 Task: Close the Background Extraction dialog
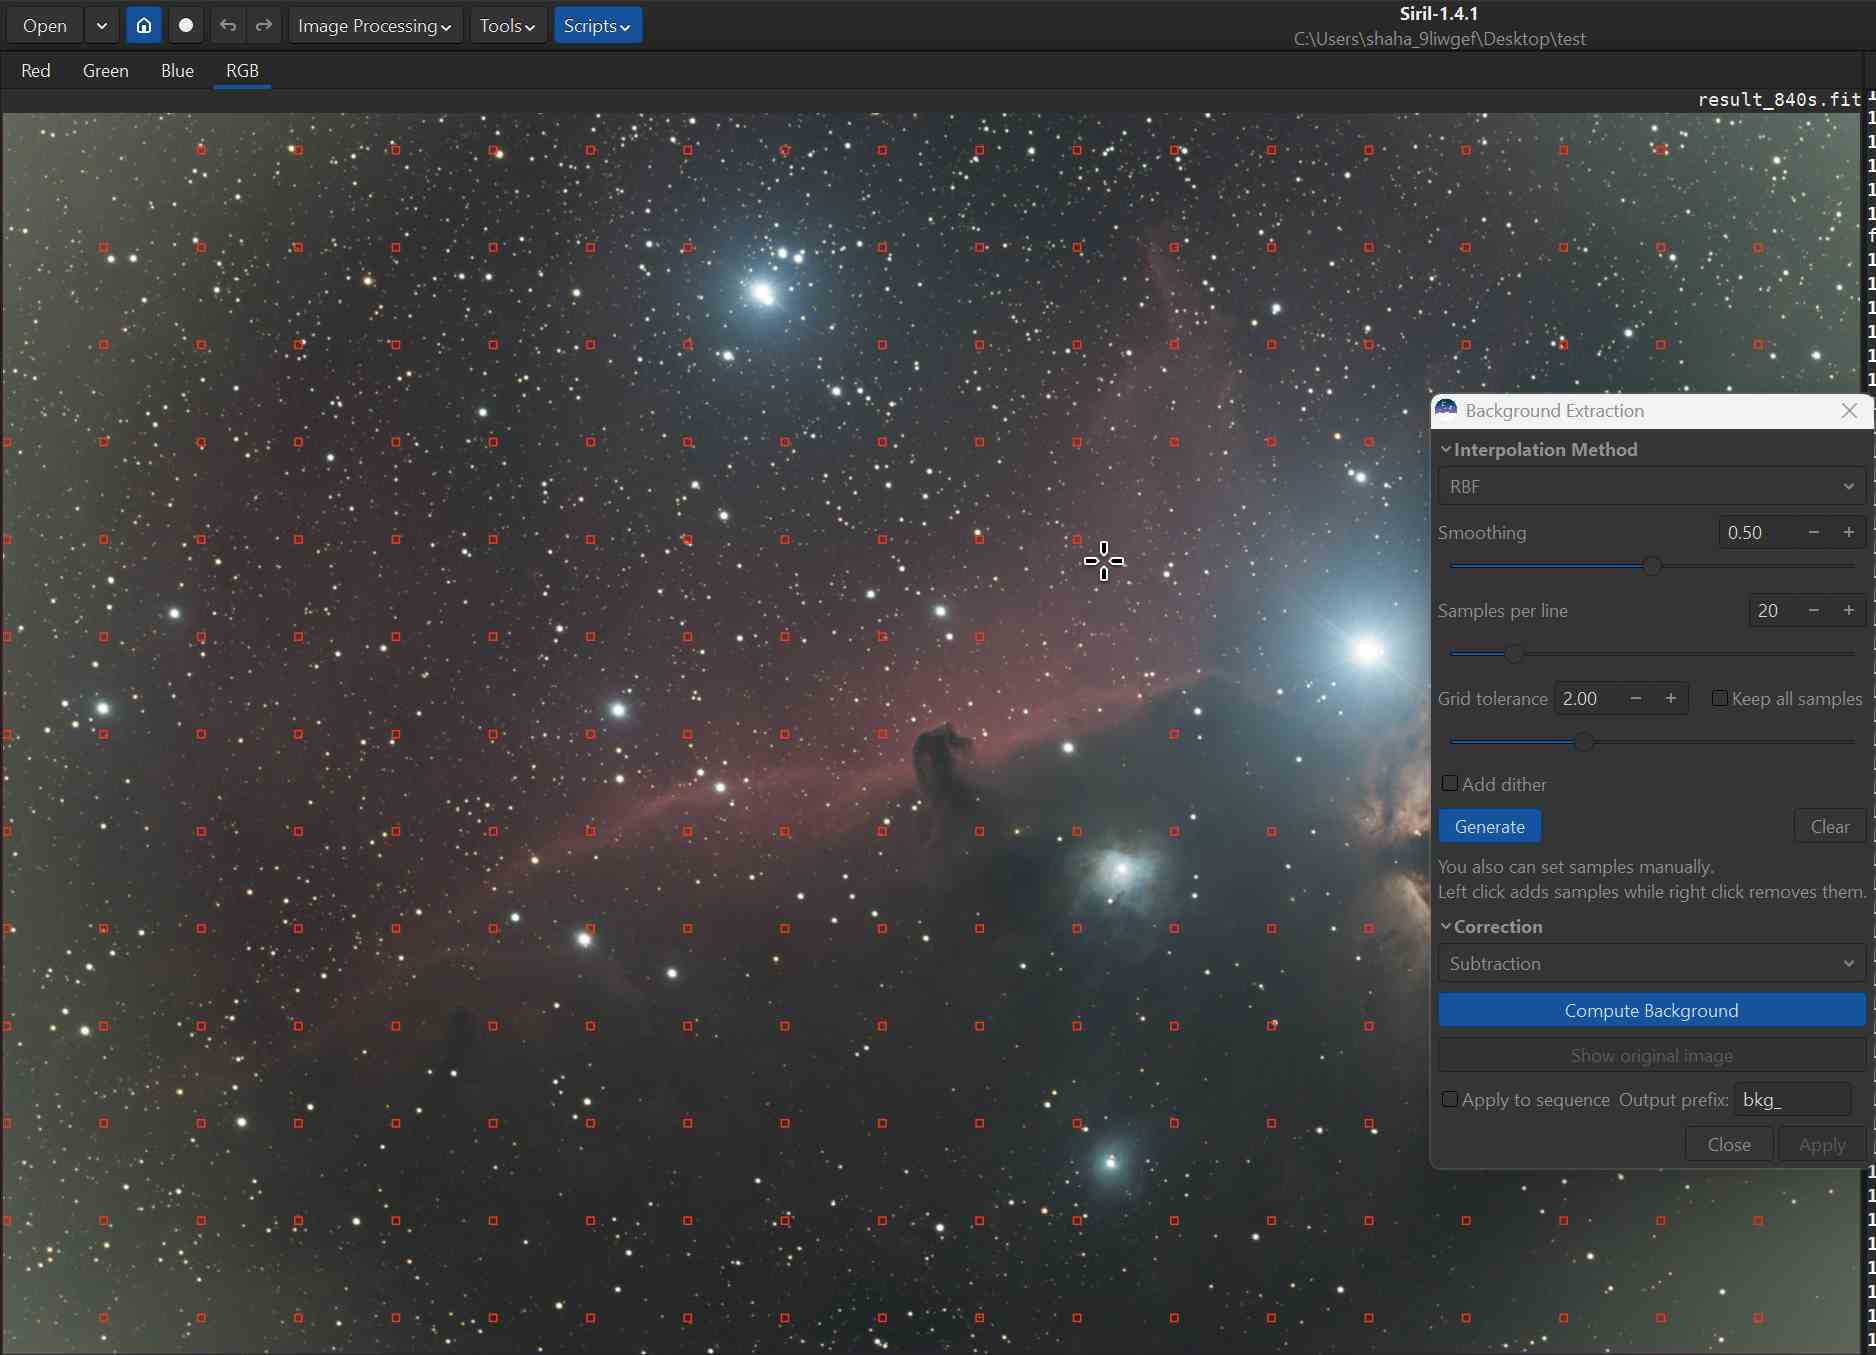1849,411
